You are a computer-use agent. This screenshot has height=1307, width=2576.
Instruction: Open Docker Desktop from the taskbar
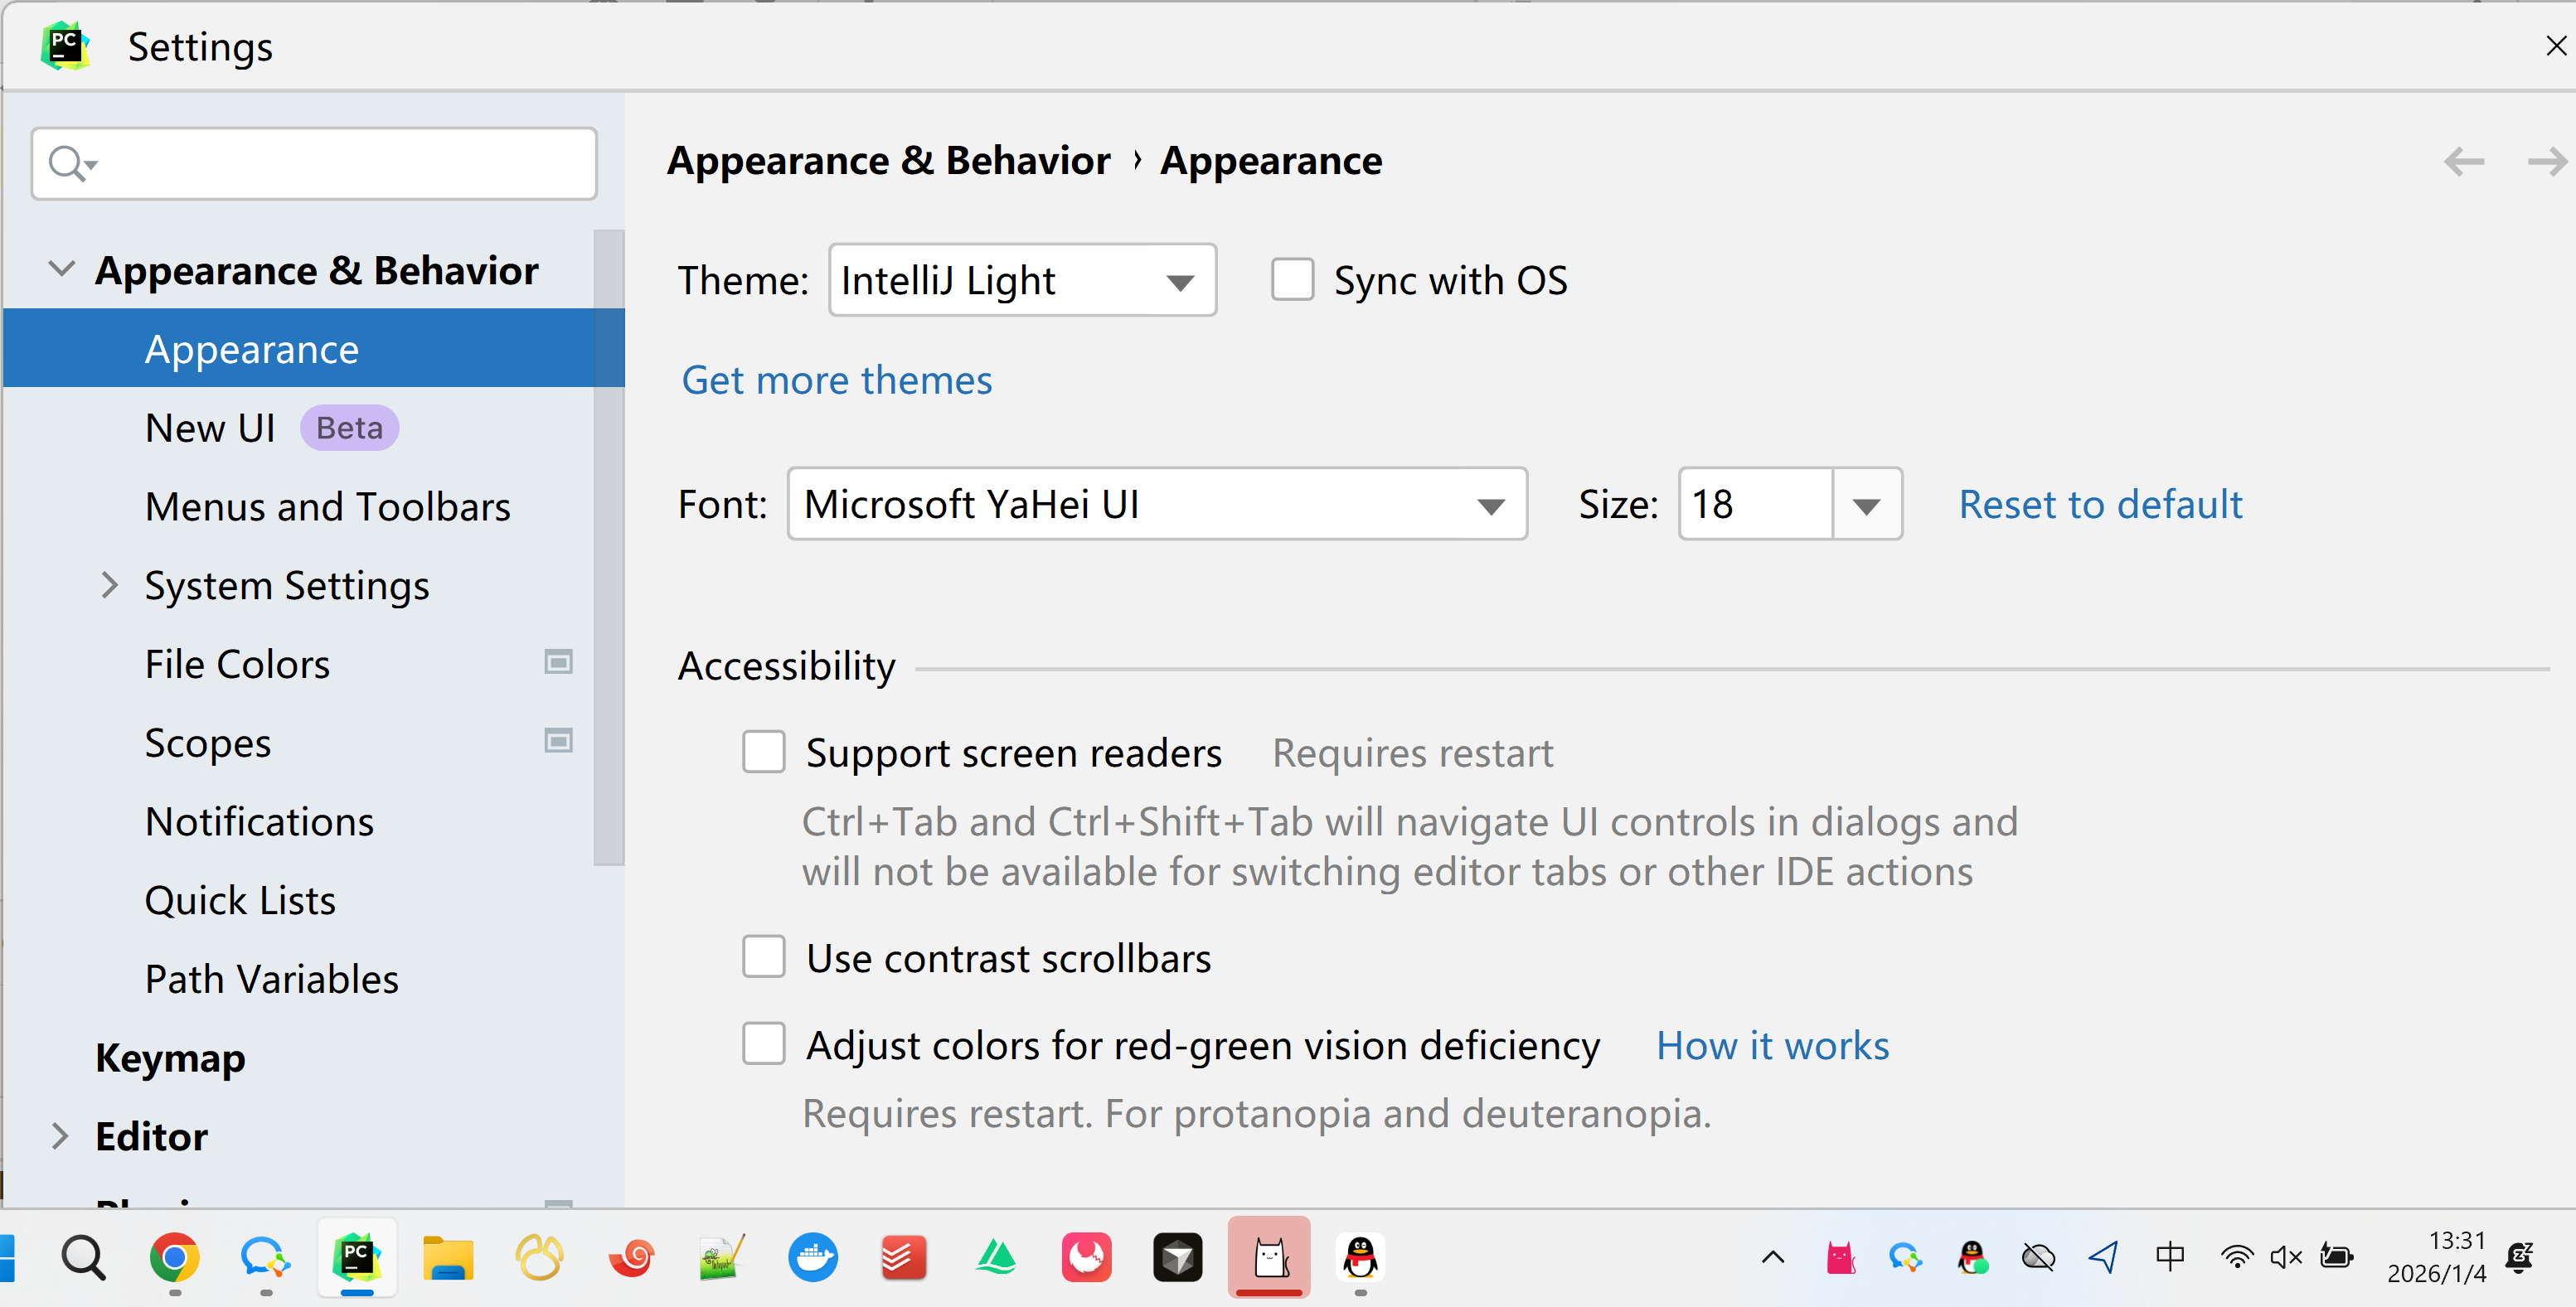[x=812, y=1257]
